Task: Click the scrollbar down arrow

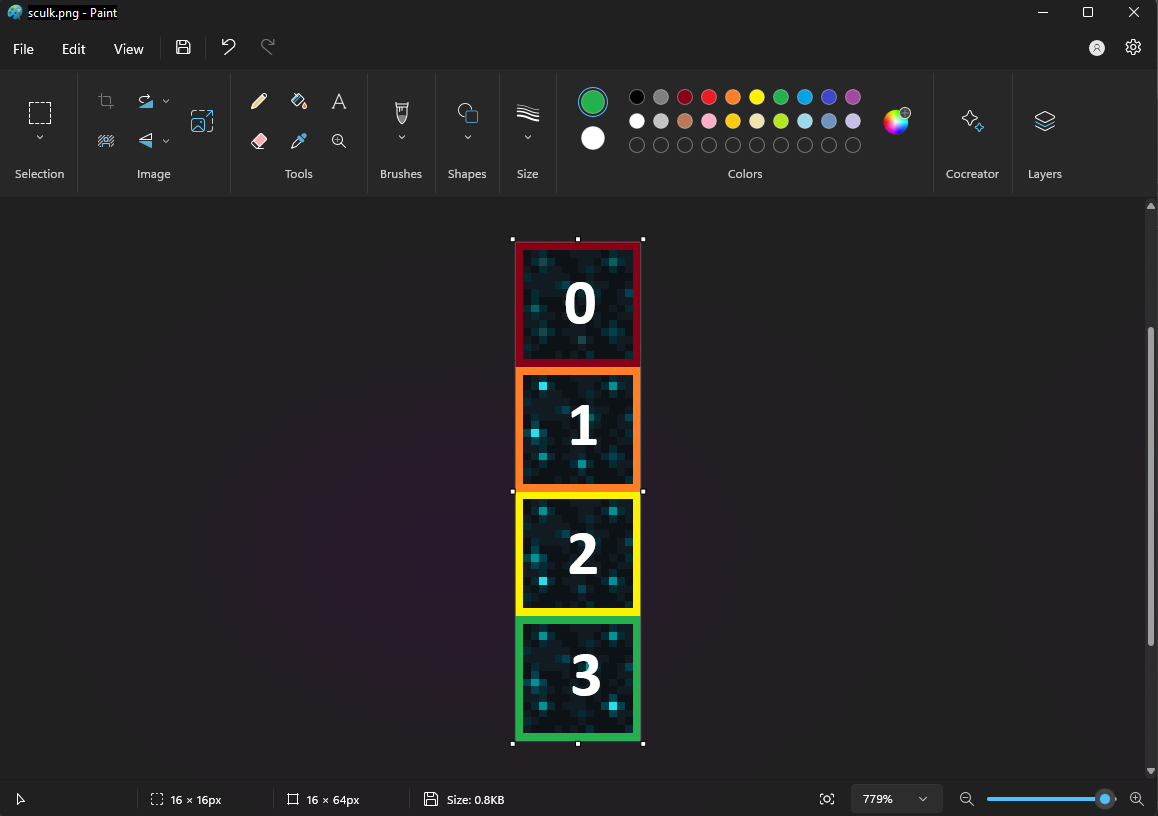Action: (1151, 770)
